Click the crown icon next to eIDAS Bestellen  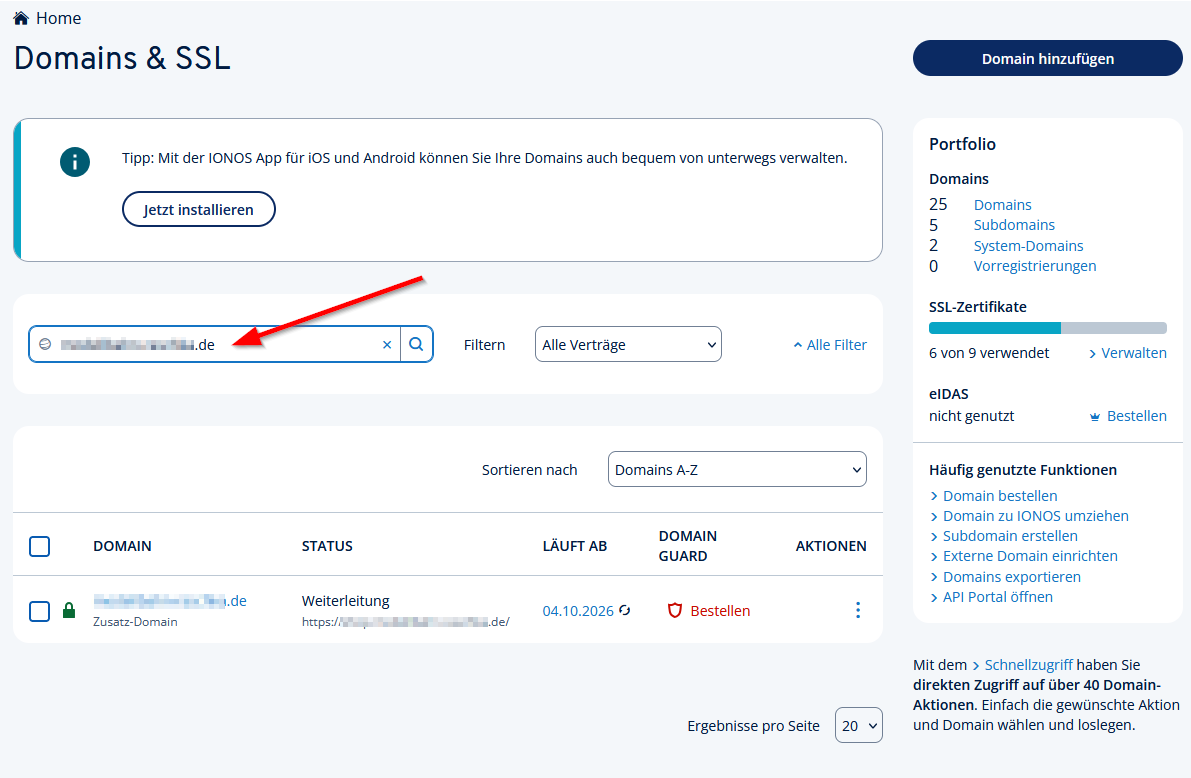point(1095,416)
